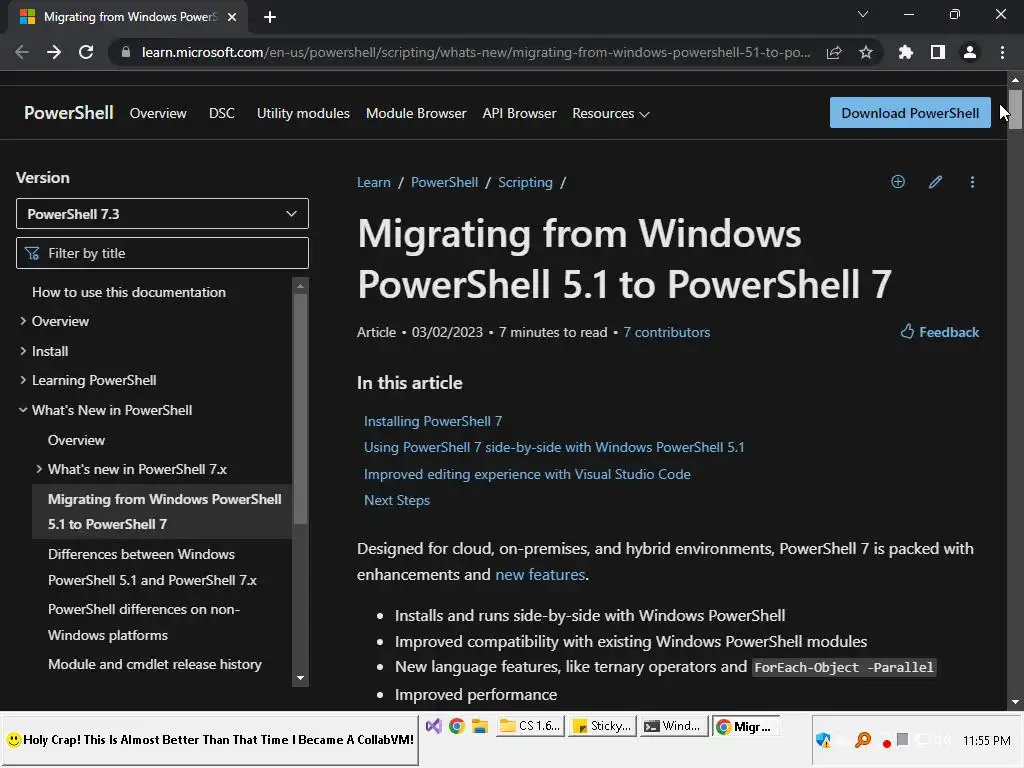Click the Scripting breadcrumb link
1024x768 pixels.
point(525,182)
